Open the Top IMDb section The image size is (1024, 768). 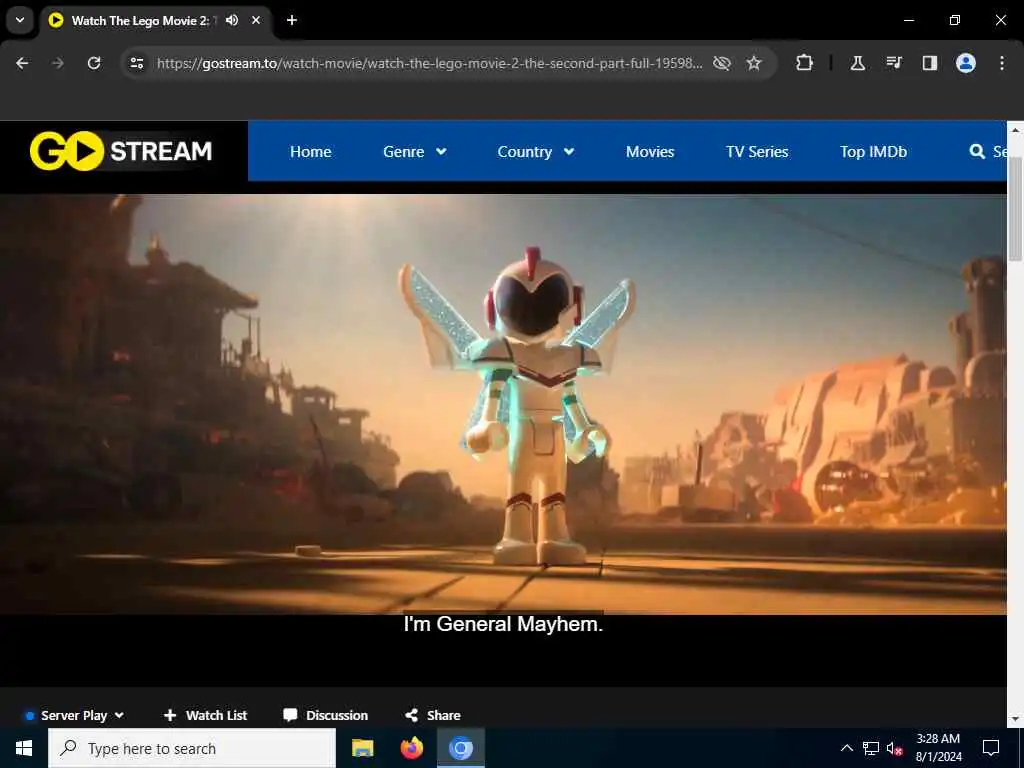pyautogui.click(x=873, y=152)
